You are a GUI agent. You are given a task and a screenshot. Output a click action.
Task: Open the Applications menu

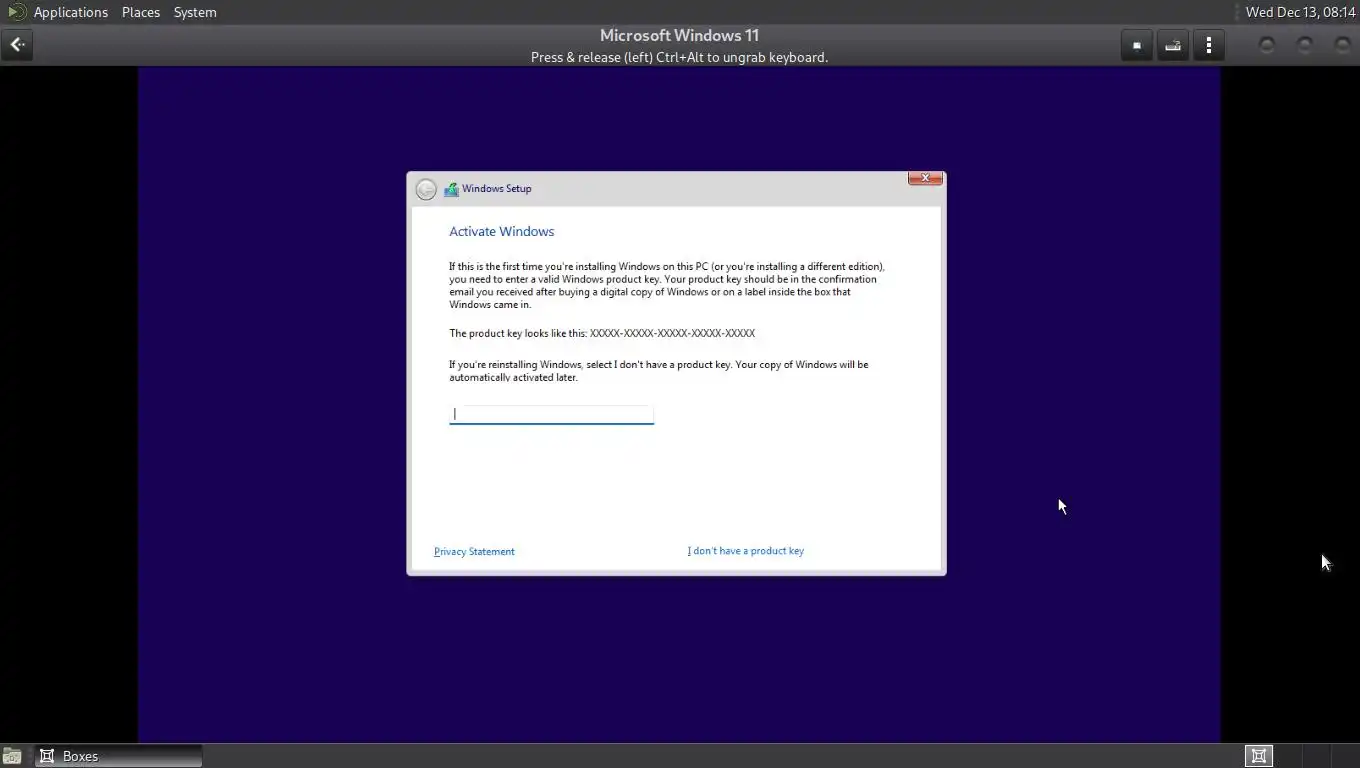(x=70, y=12)
